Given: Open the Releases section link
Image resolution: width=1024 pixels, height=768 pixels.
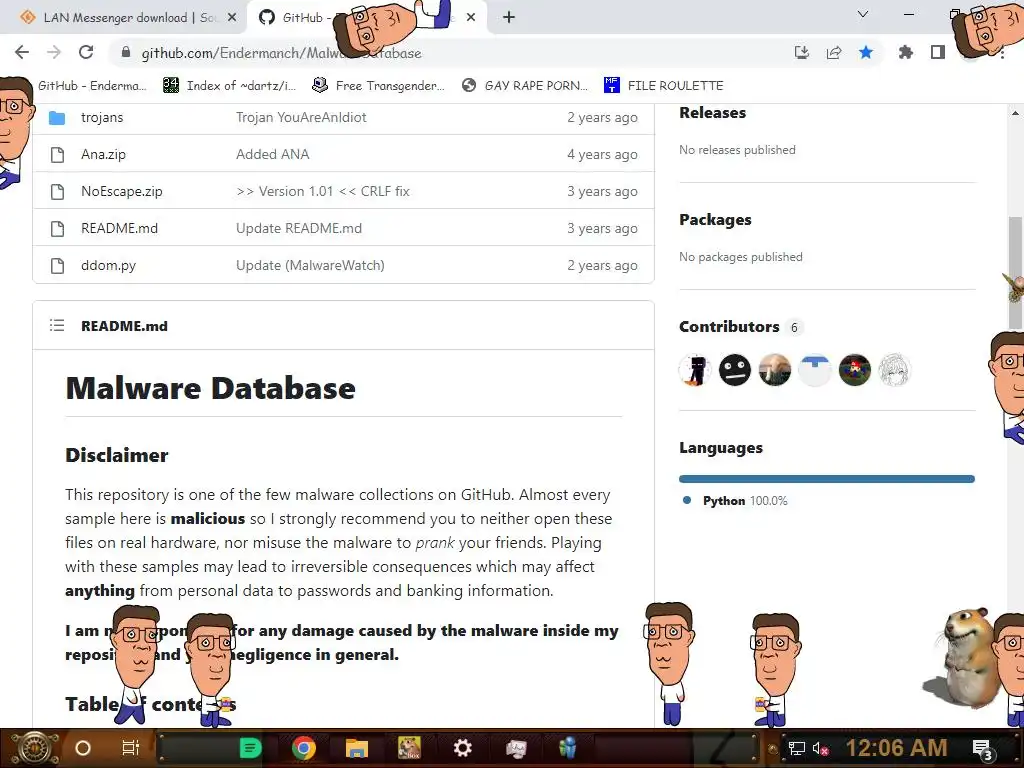Looking at the screenshot, I should pos(712,113).
